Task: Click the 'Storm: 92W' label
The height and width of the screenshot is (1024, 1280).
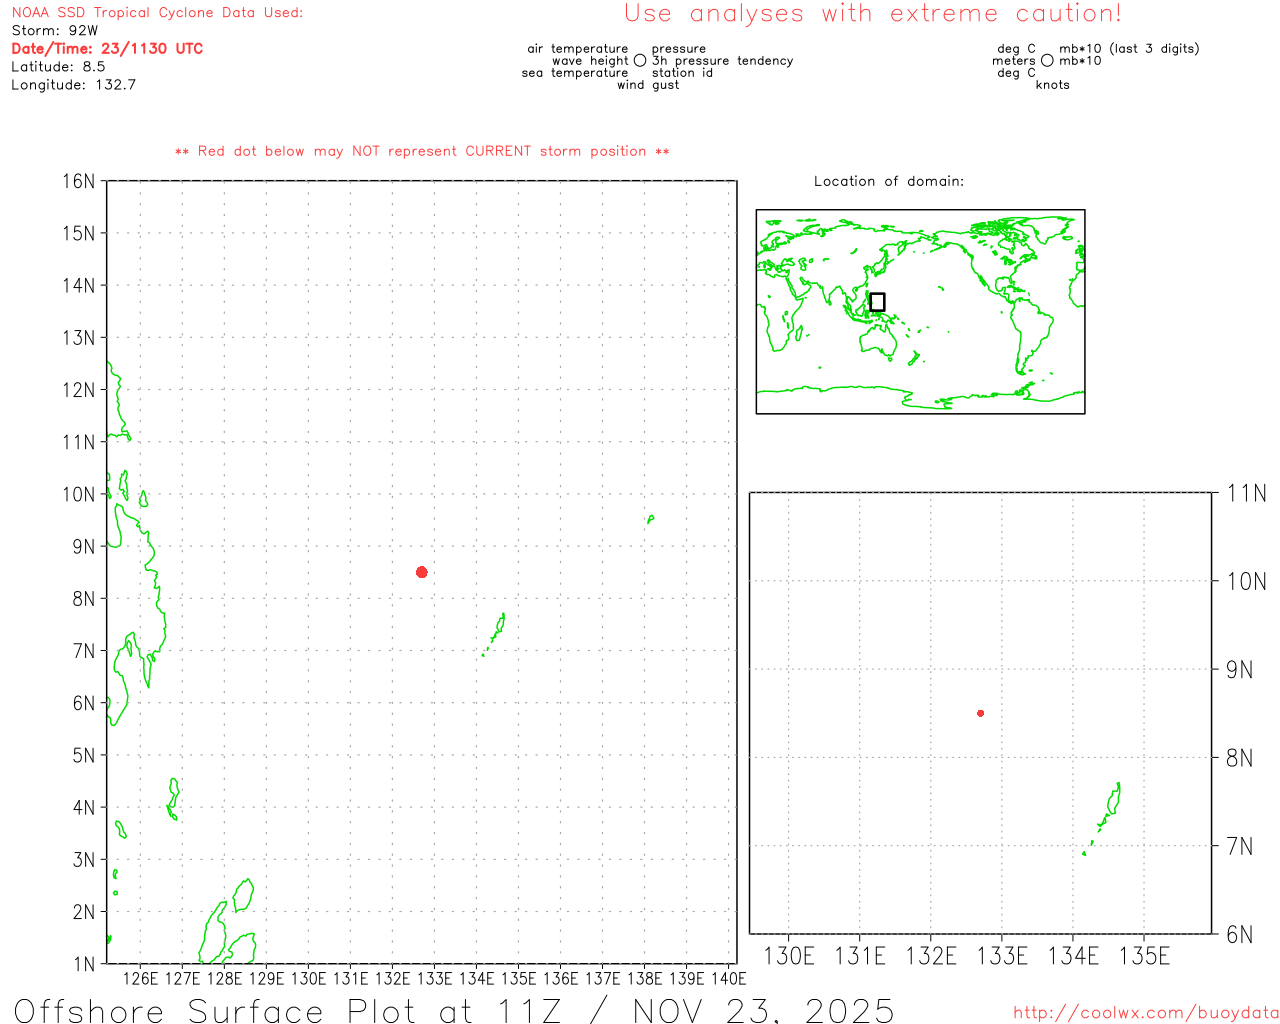Action: click(x=55, y=31)
